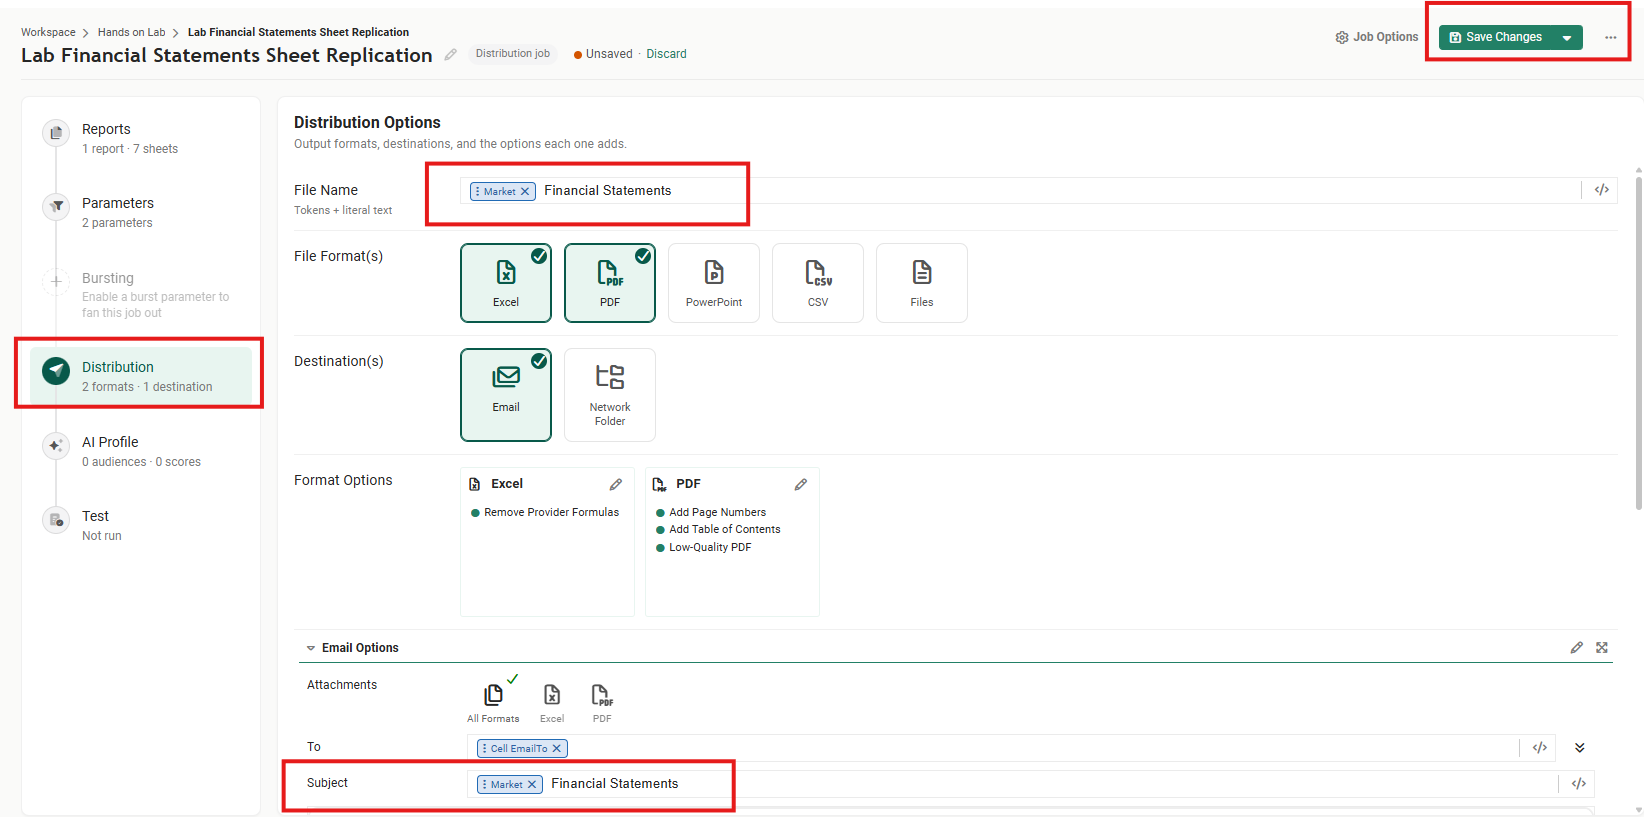Select the Distribution step

[x=140, y=376]
